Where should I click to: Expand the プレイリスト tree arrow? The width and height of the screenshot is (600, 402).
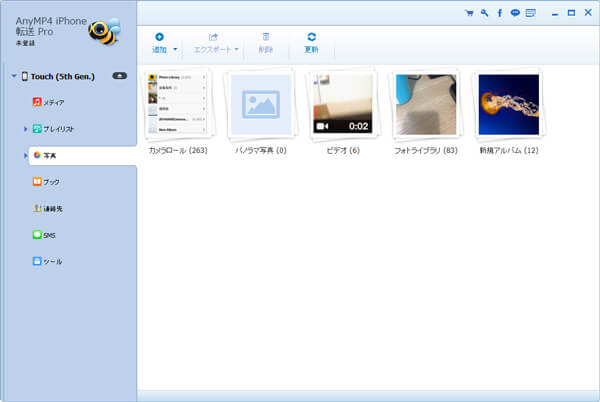[25, 129]
